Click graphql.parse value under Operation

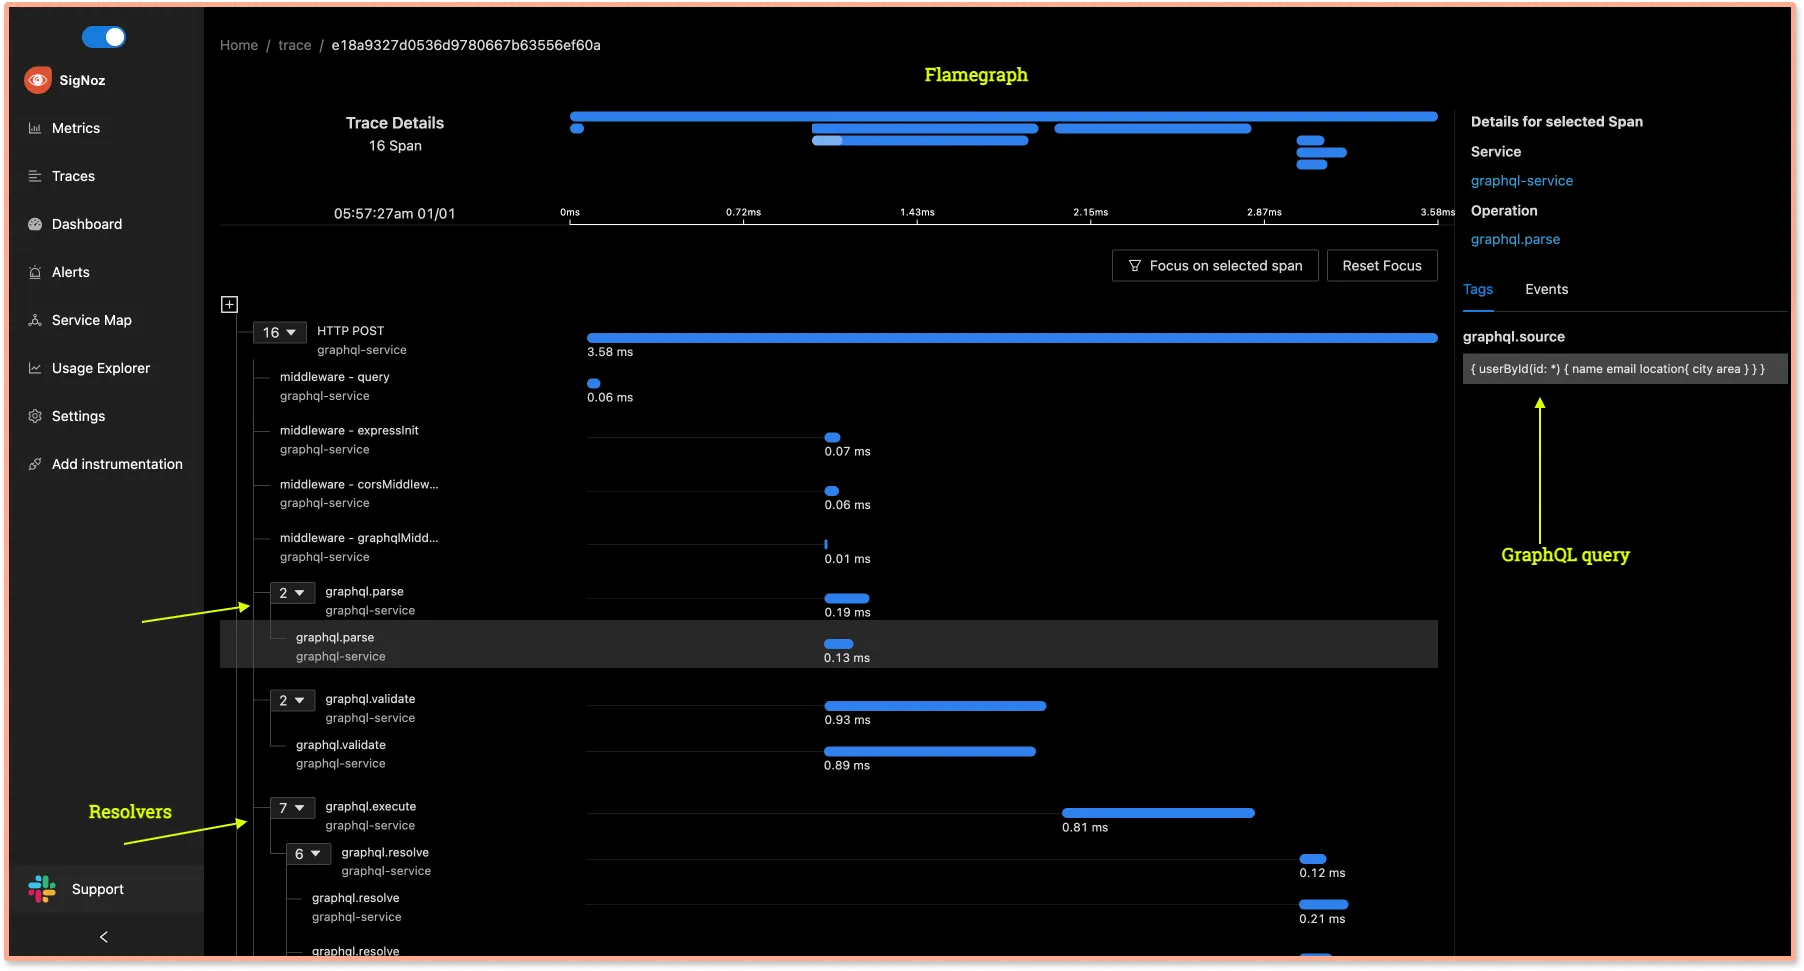point(1515,239)
